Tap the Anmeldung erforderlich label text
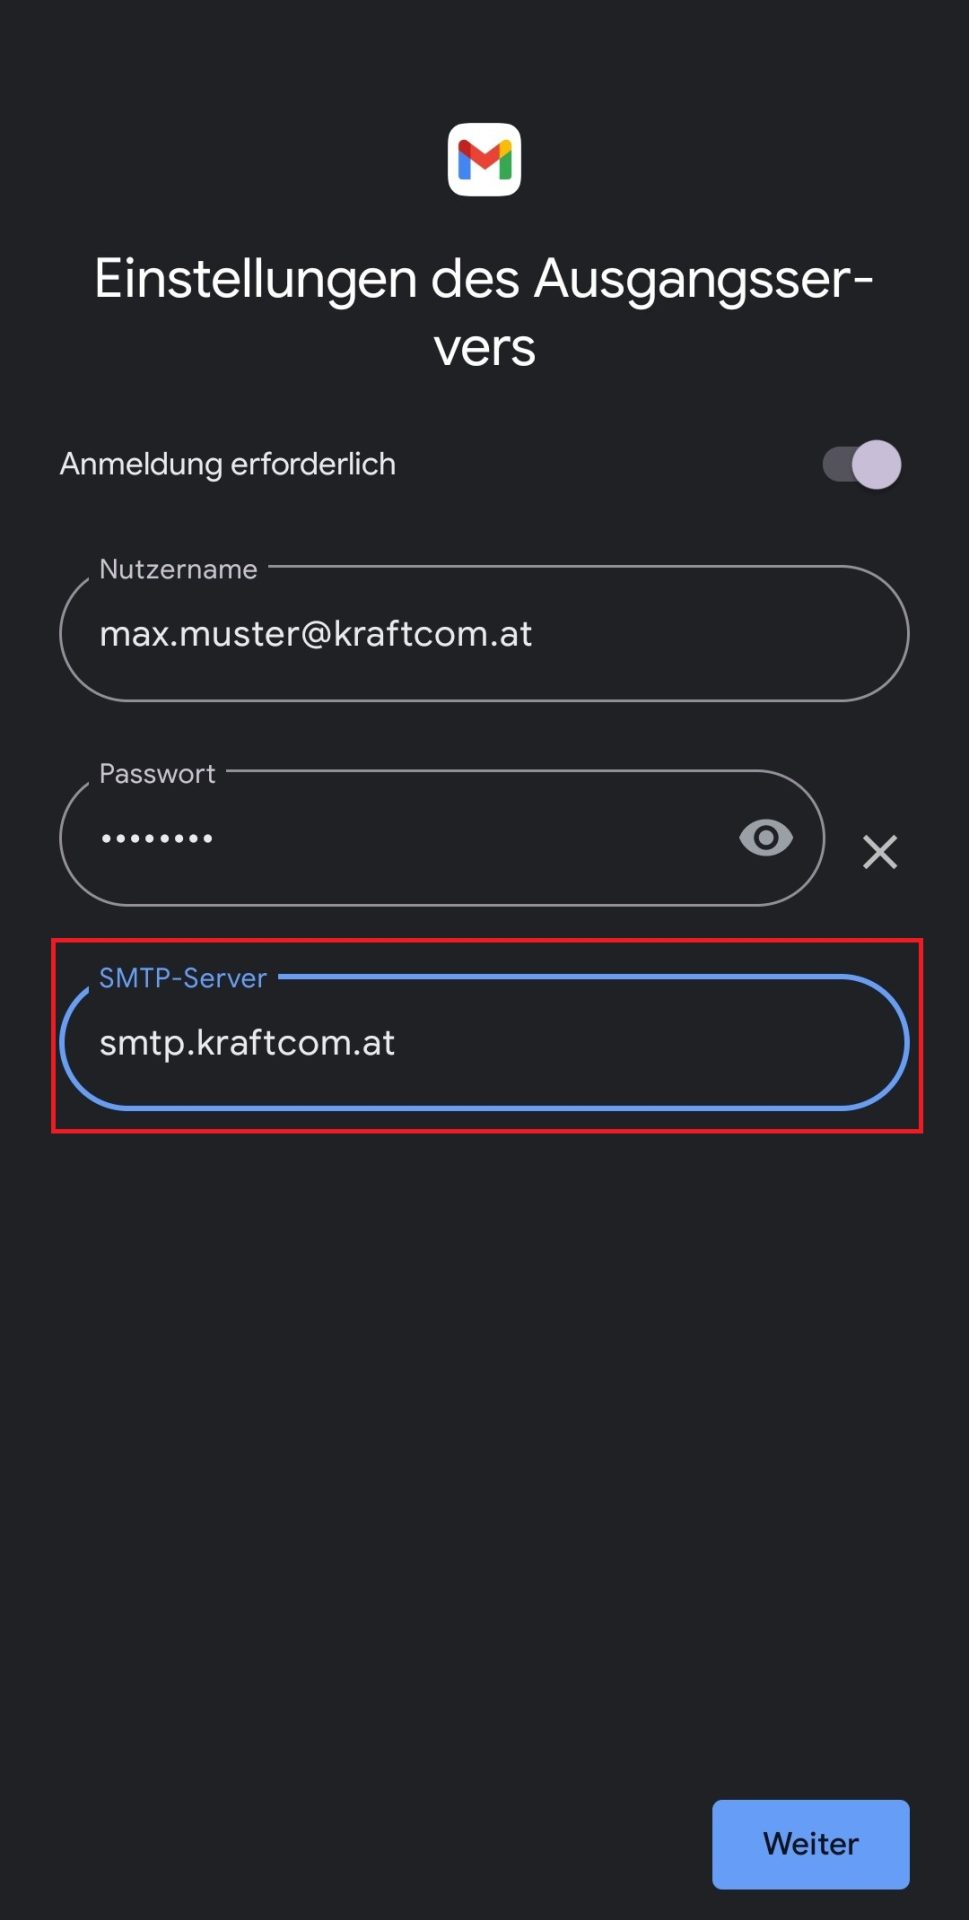The width and height of the screenshot is (969, 1920). [x=228, y=464]
